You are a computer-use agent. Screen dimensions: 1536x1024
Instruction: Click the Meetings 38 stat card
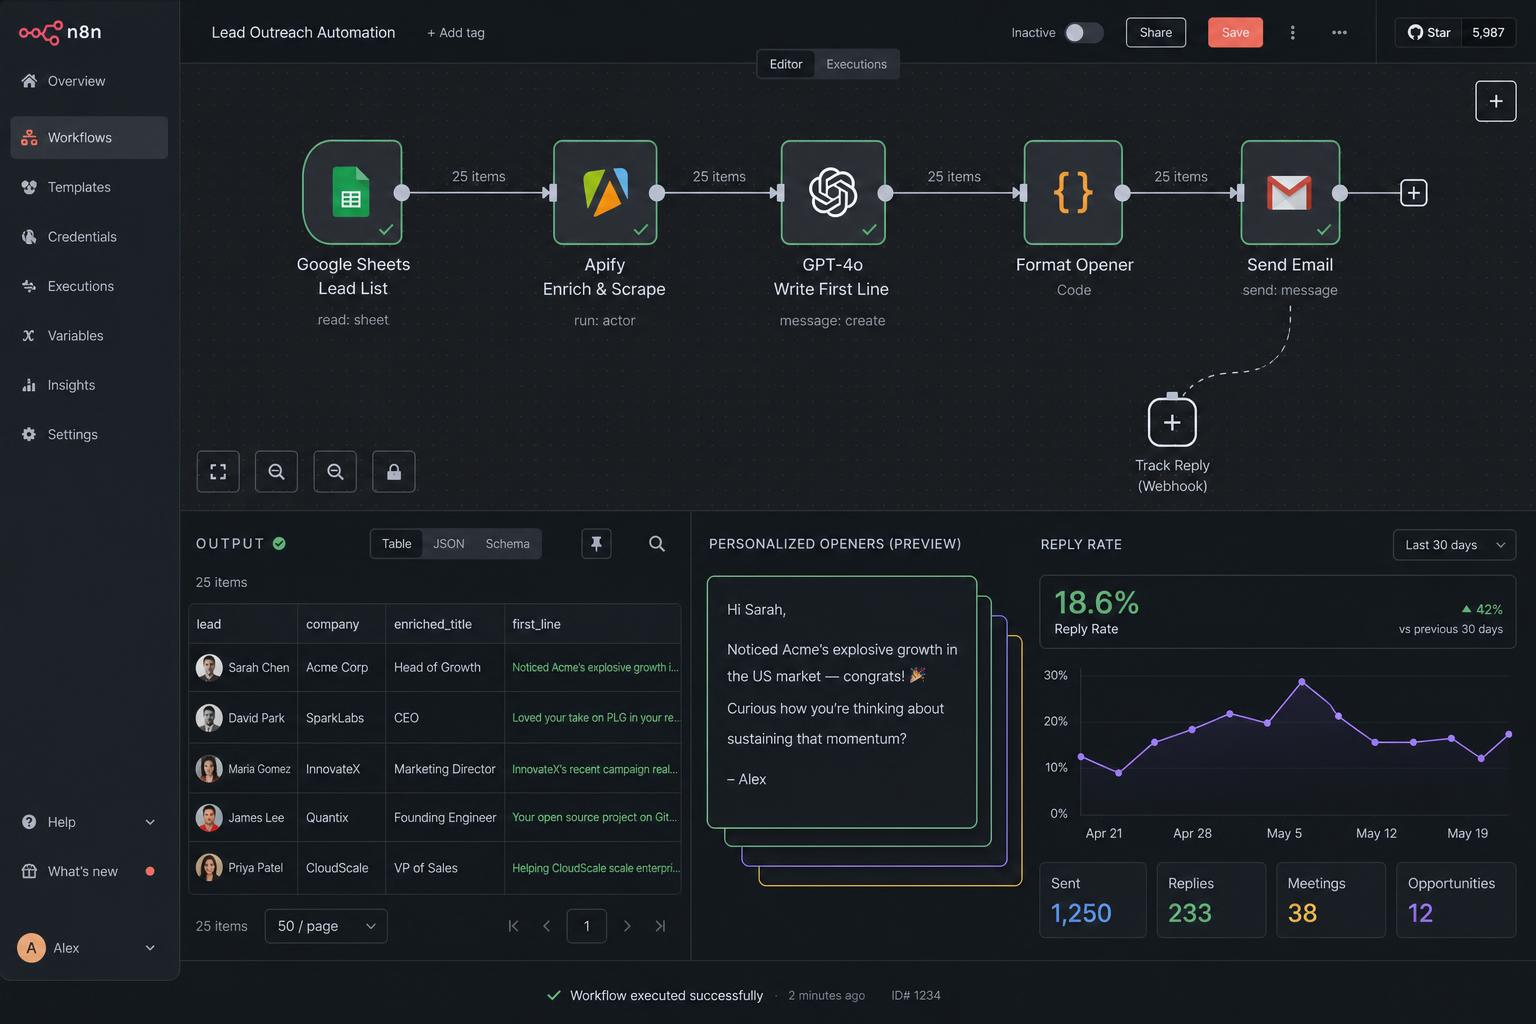click(1331, 900)
